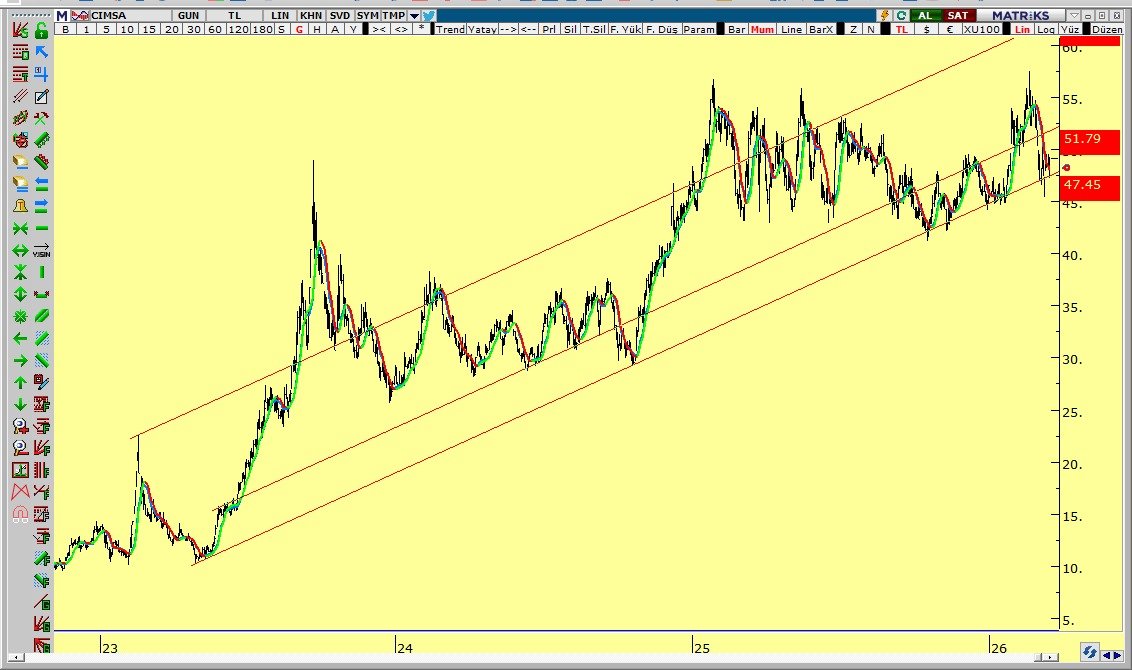Open the LIN scale selector in header
1132x670 pixels.
click(x=280, y=15)
